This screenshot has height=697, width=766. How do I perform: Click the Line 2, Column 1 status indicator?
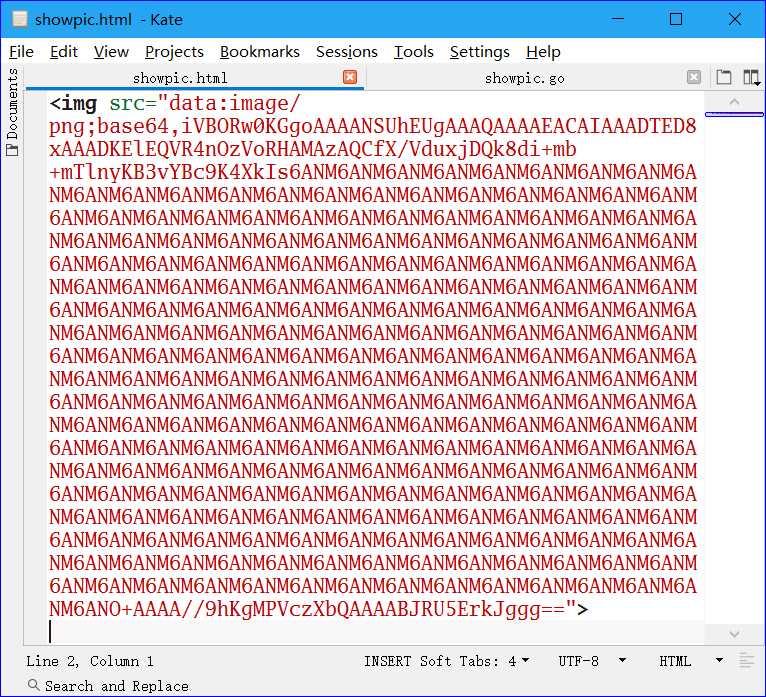(x=90, y=661)
